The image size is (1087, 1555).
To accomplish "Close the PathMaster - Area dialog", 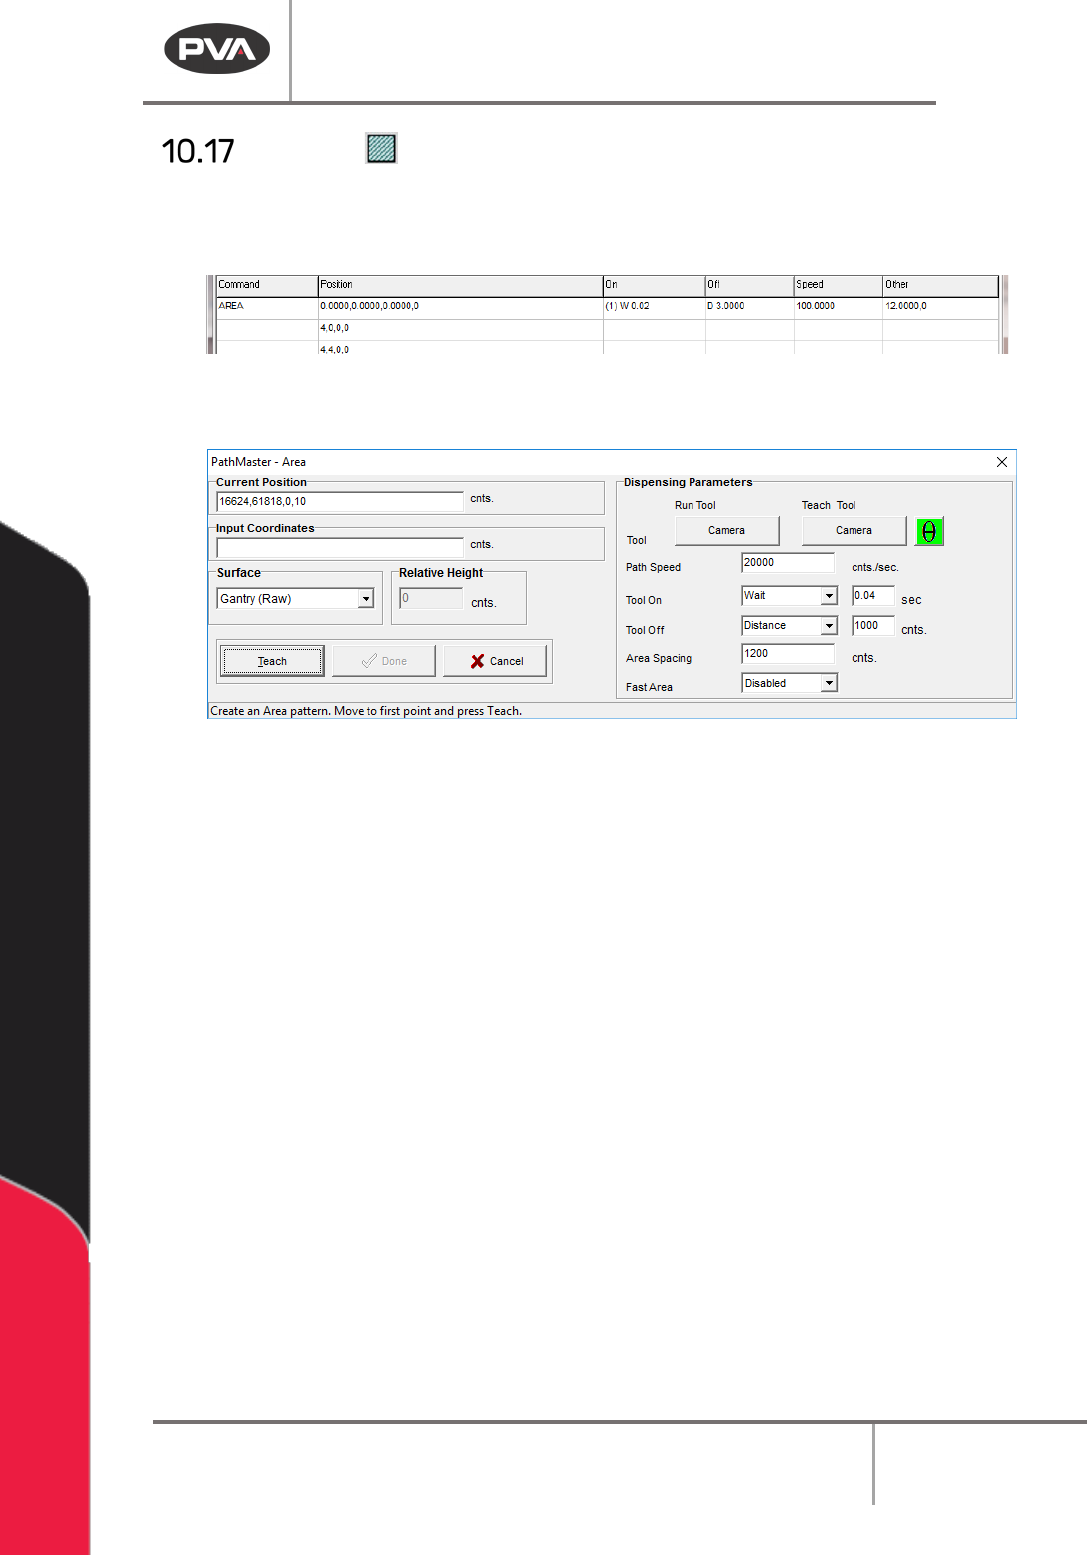I will [x=1001, y=462].
